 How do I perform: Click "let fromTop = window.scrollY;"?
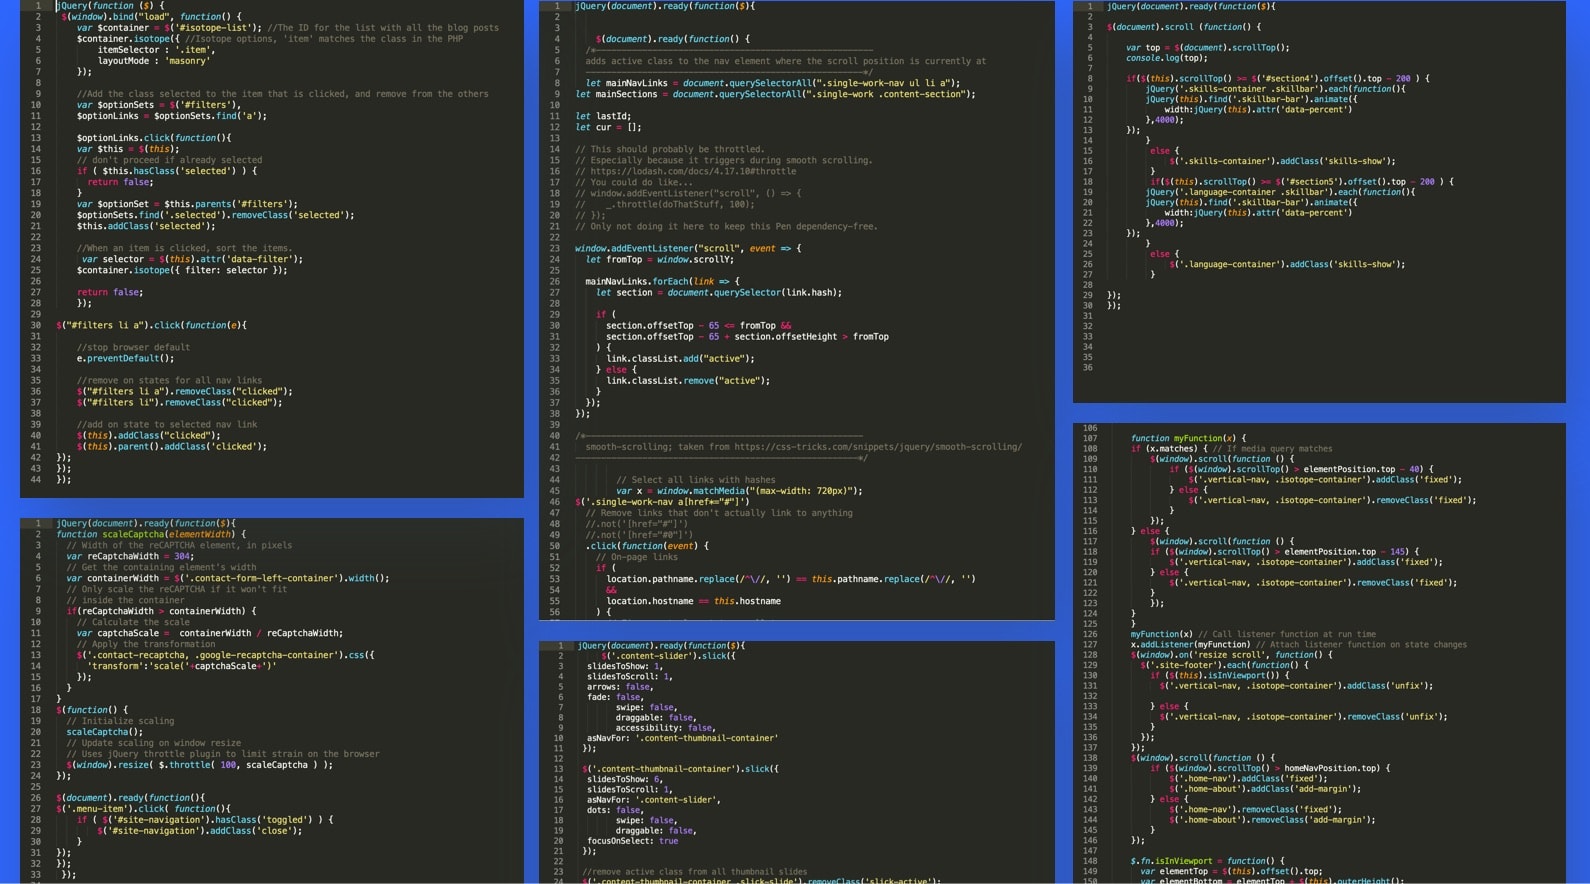[x=660, y=259]
